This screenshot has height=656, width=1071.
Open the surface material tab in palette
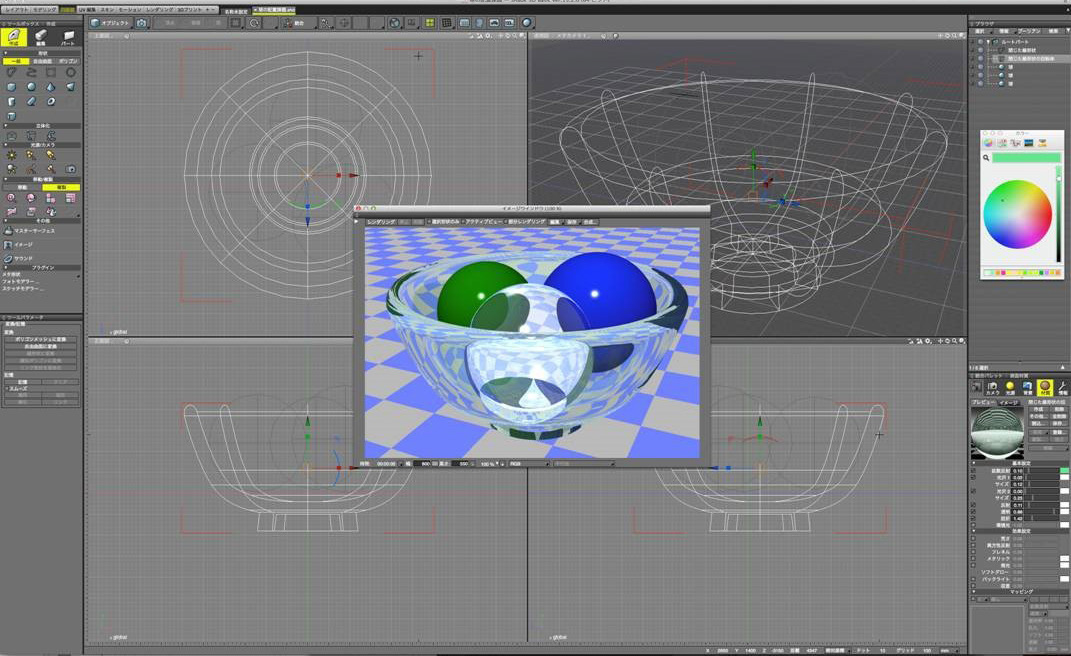tap(1045, 388)
